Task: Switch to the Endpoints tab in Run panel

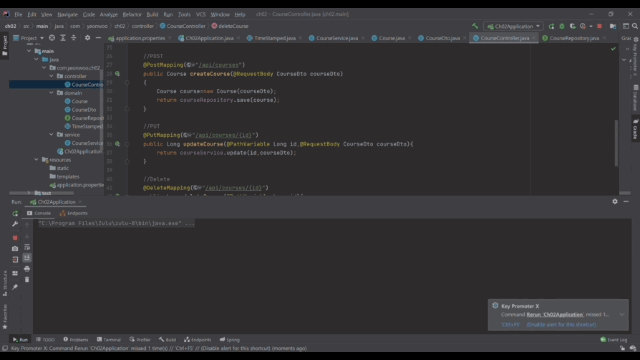Action: coord(73,213)
